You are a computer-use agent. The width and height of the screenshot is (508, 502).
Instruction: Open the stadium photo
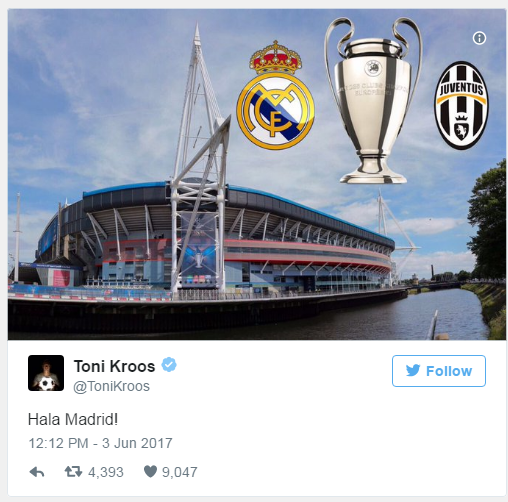(257, 174)
